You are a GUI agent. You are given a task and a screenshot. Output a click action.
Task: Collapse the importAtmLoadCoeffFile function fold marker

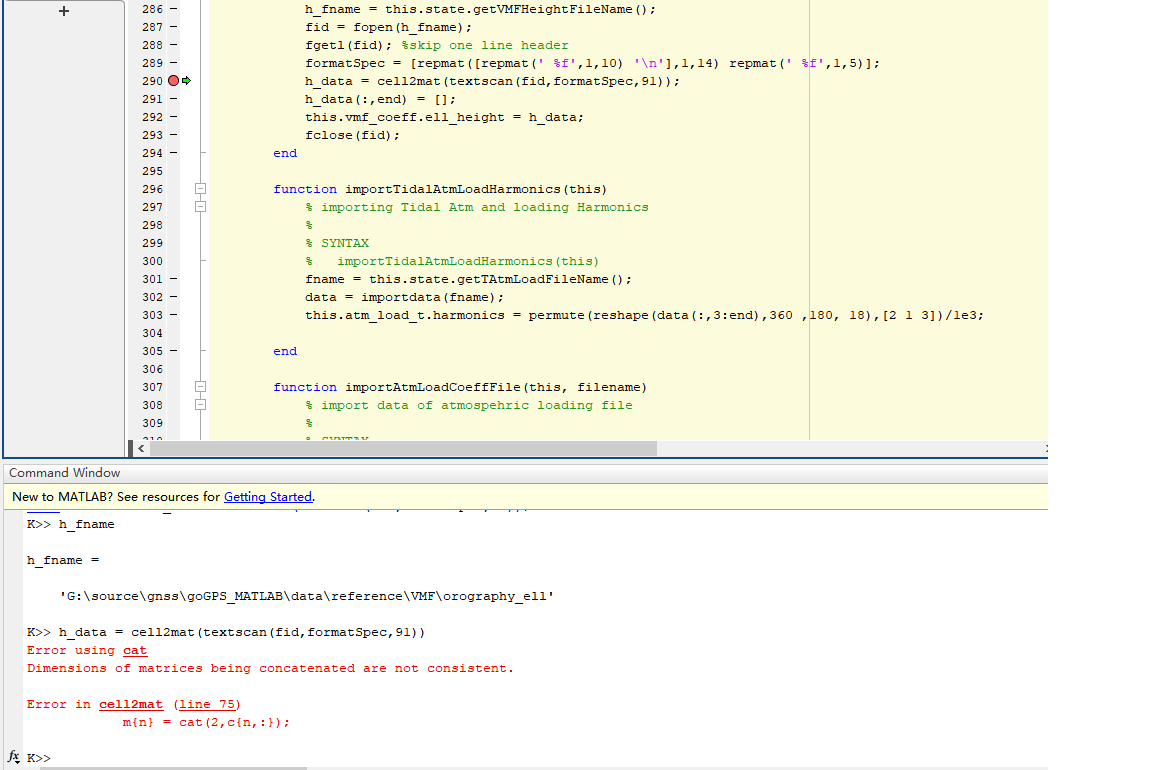point(201,387)
